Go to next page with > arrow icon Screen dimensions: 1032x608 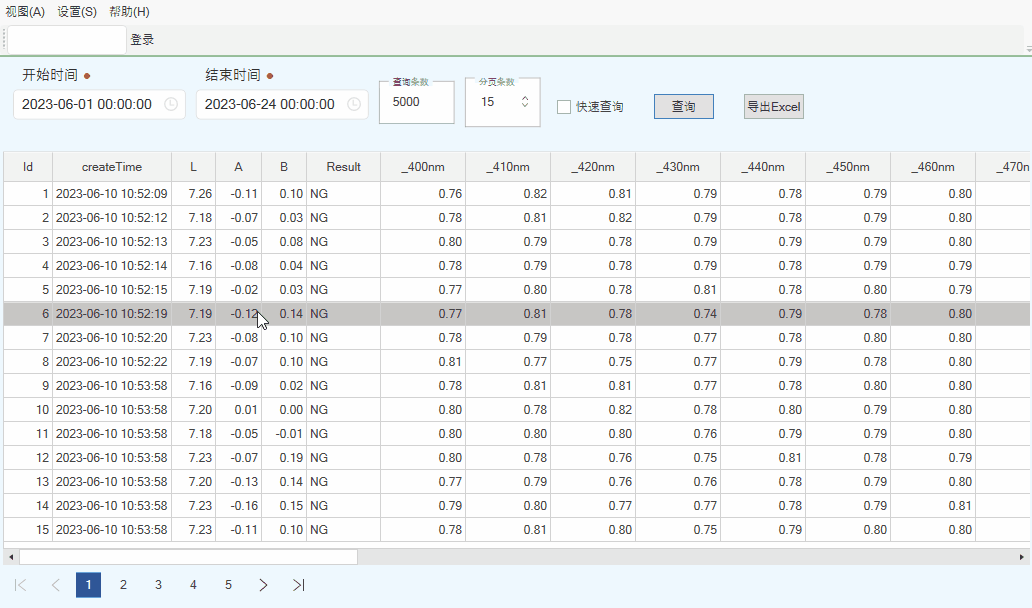coord(263,585)
